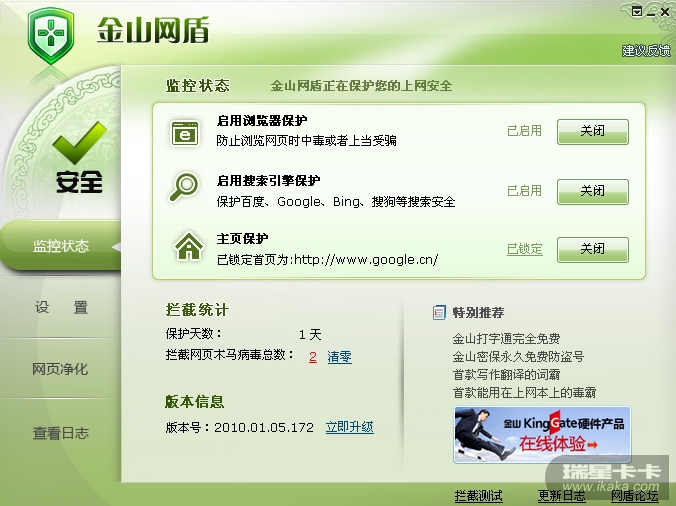
Task: Click the search engine protection magnifier icon
Action: [184, 187]
